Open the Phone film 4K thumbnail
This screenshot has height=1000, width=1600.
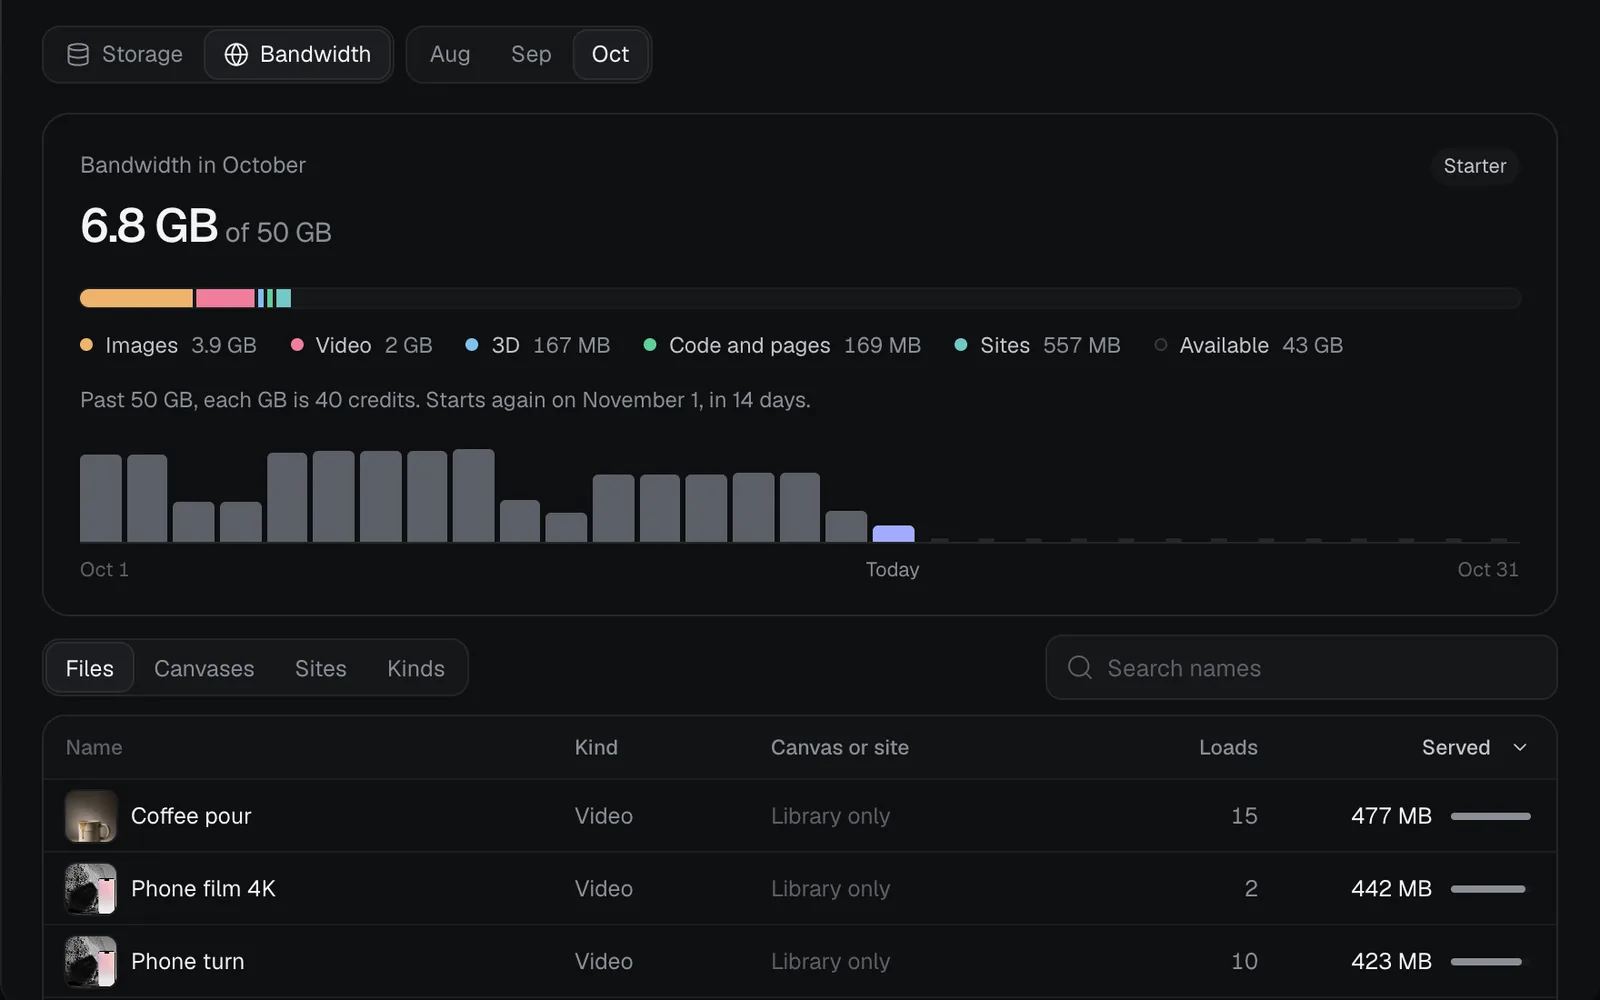pos(91,889)
